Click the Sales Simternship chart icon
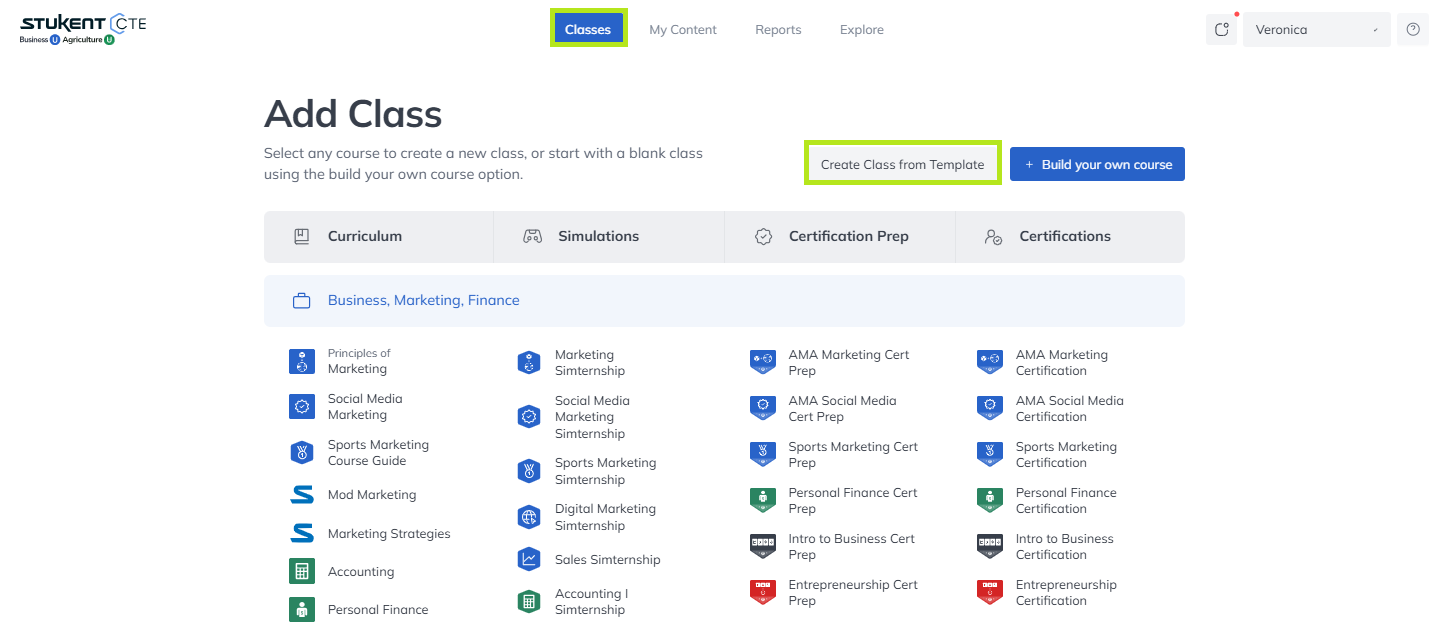The height and width of the screenshot is (622, 1447). [529, 559]
